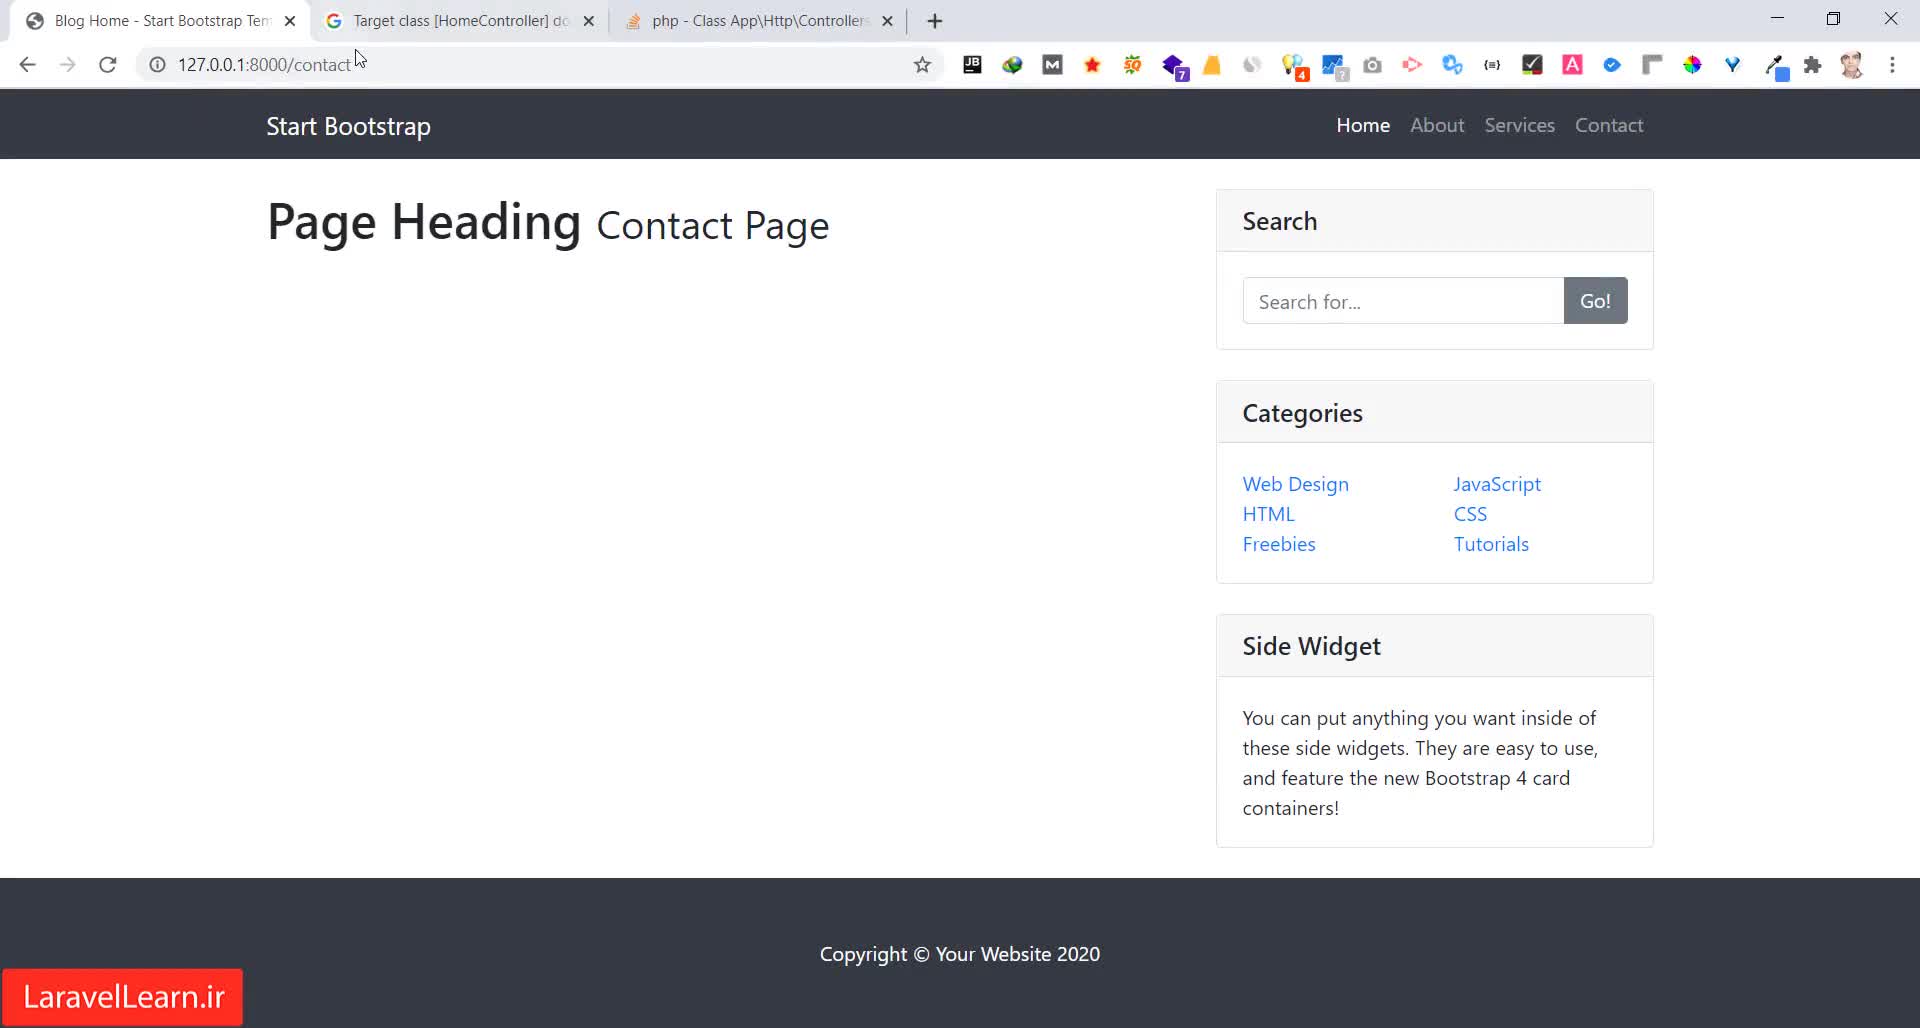Open the Extensions puzzle piece menu
Image resolution: width=1920 pixels, height=1028 pixels.
[x=1812, y=65]
